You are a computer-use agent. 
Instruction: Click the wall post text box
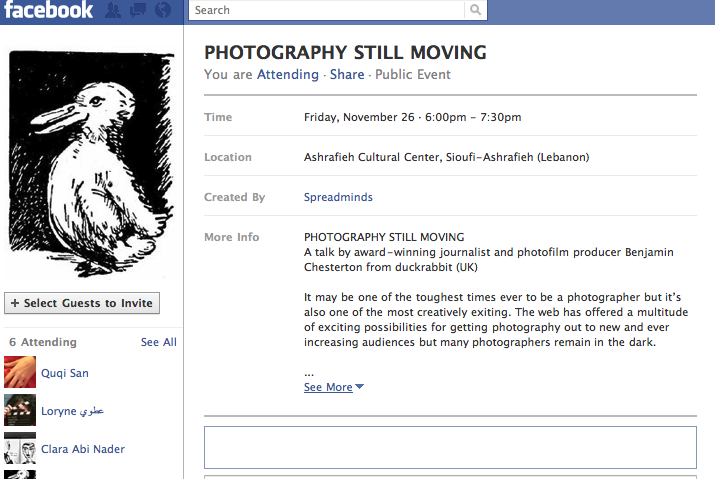point(451,448)
